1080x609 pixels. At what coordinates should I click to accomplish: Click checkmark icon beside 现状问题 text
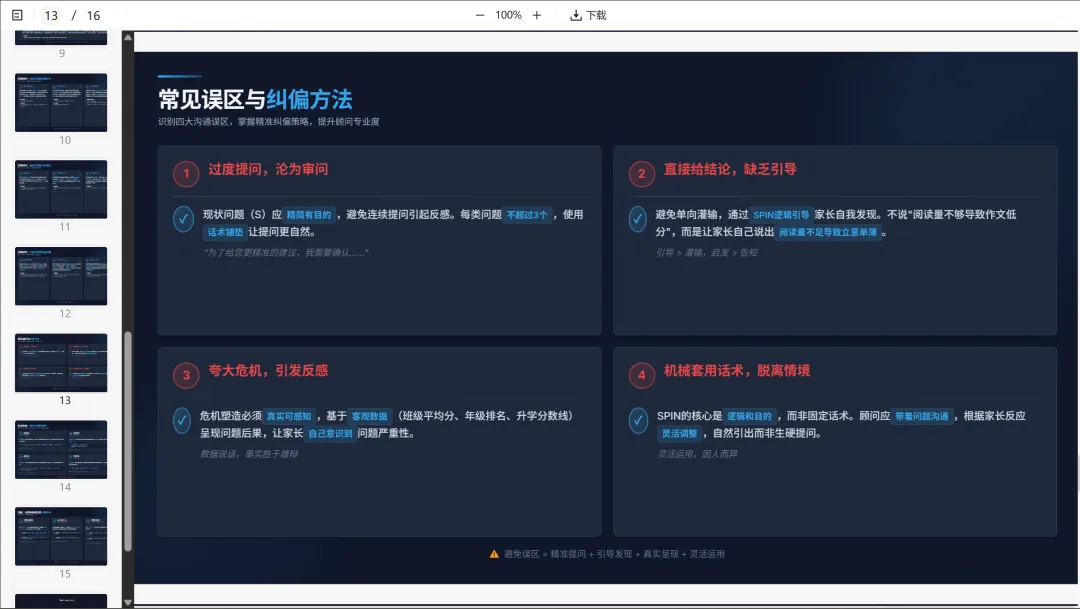coord(183,220)
